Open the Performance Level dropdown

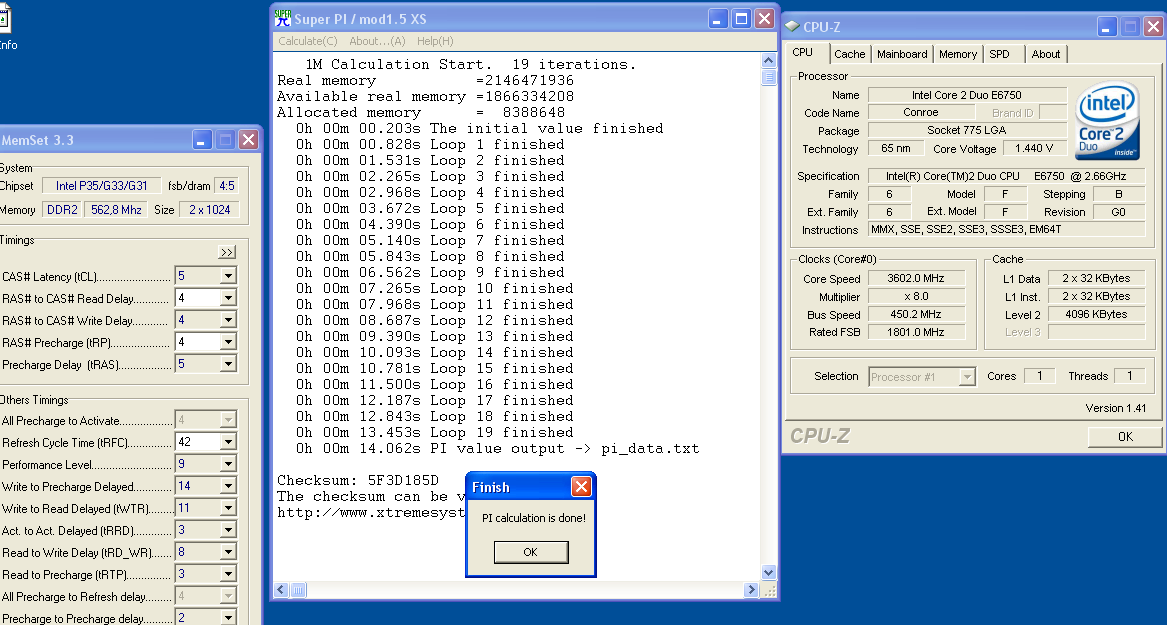228,464
